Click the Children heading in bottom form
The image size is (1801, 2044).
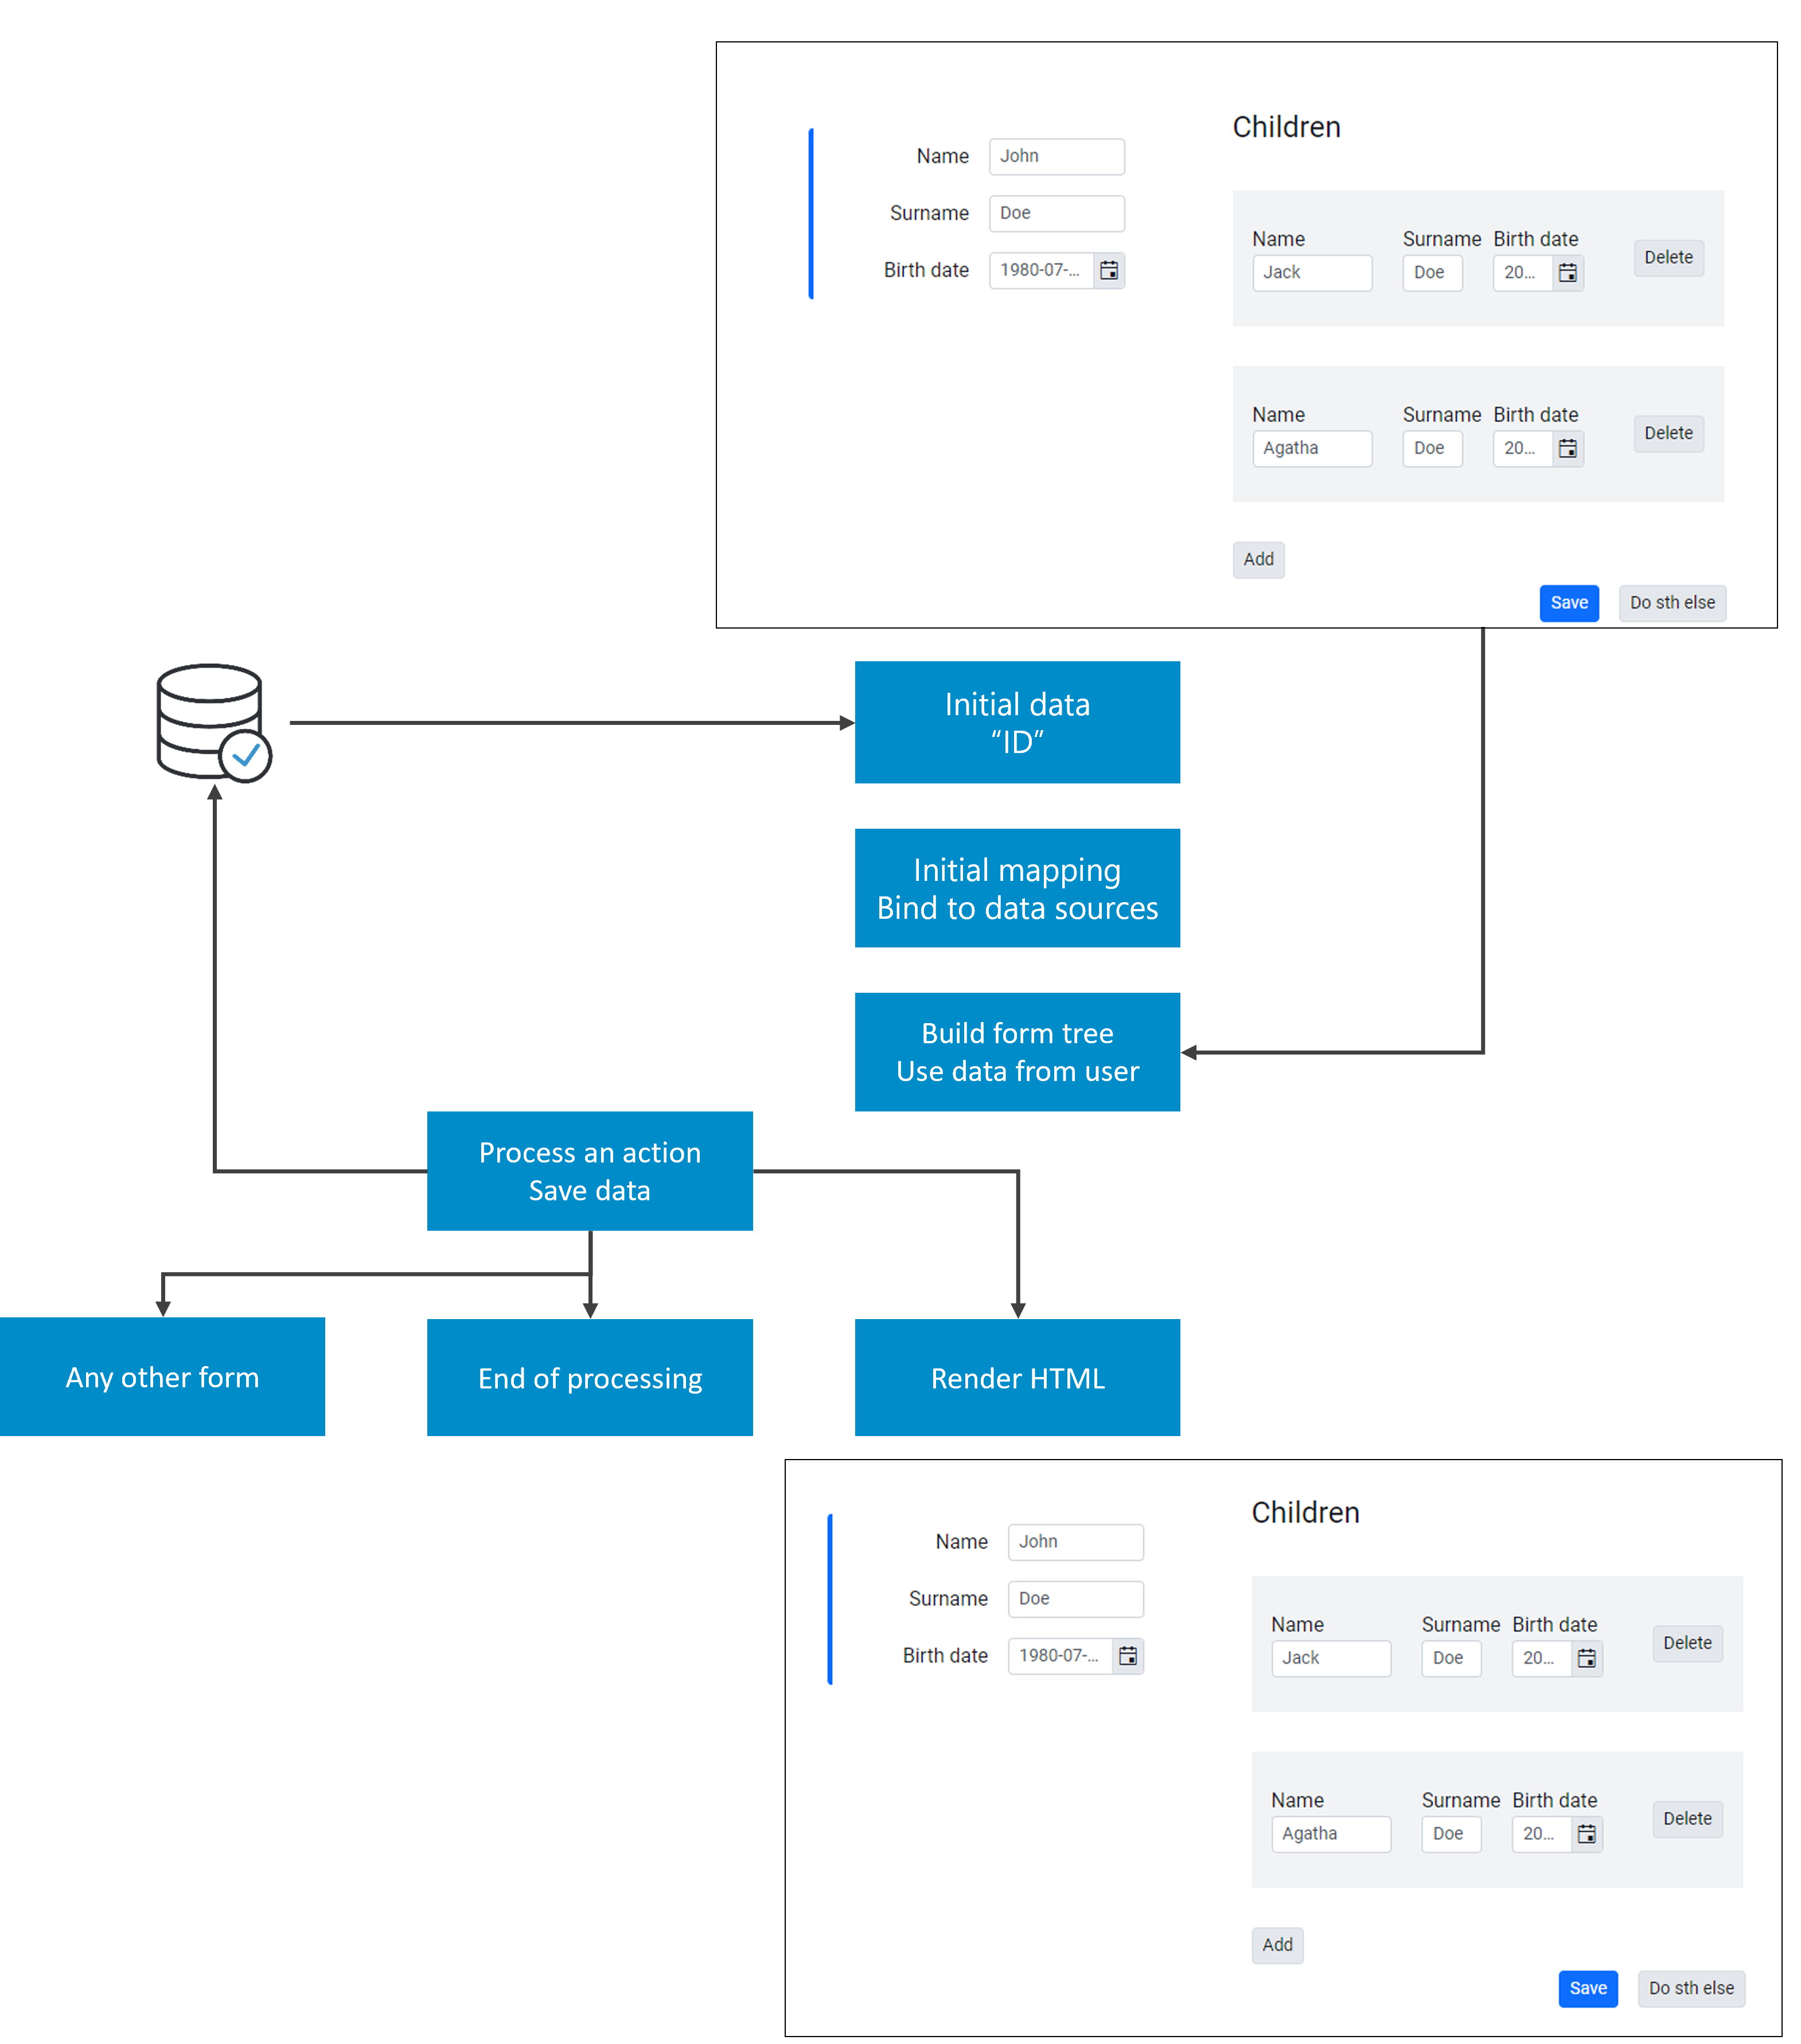[x=1305, y=1513]
